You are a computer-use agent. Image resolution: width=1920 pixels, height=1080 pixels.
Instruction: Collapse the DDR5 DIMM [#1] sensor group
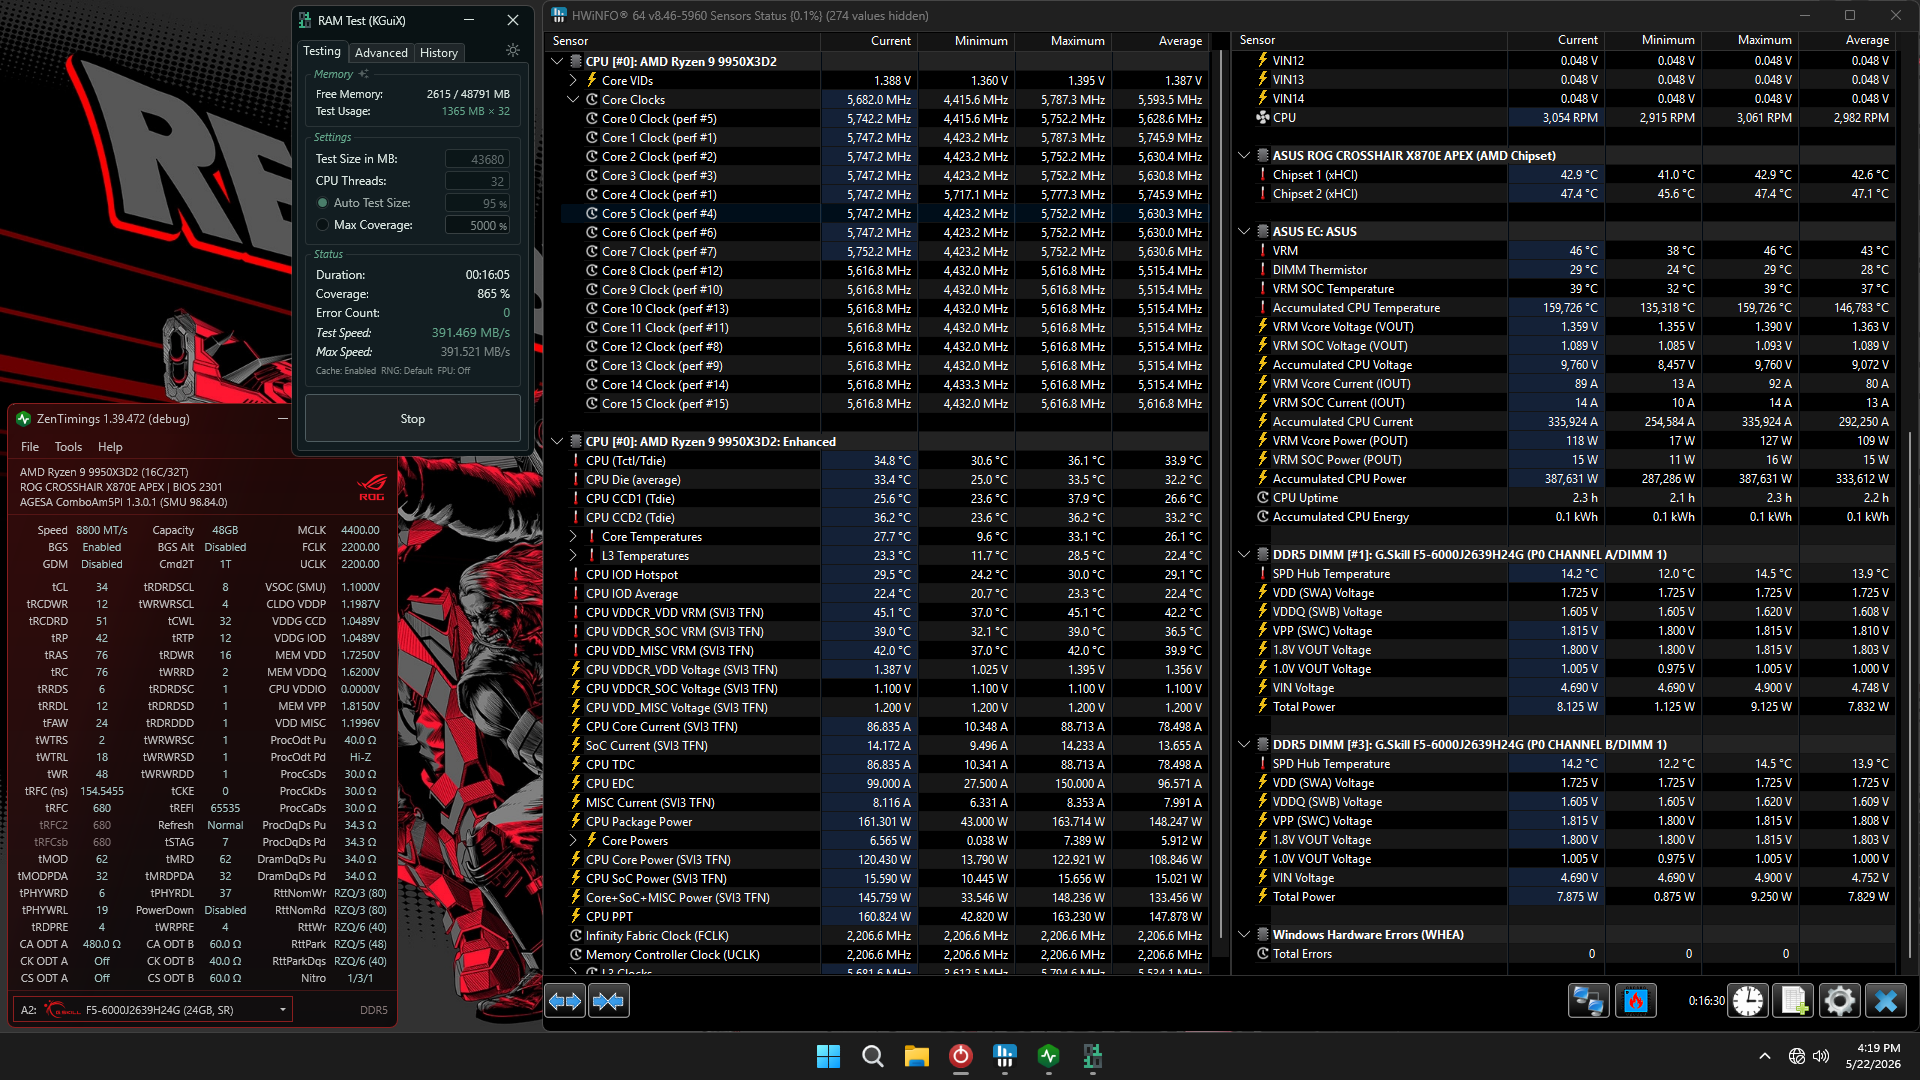click(1244, 555)
